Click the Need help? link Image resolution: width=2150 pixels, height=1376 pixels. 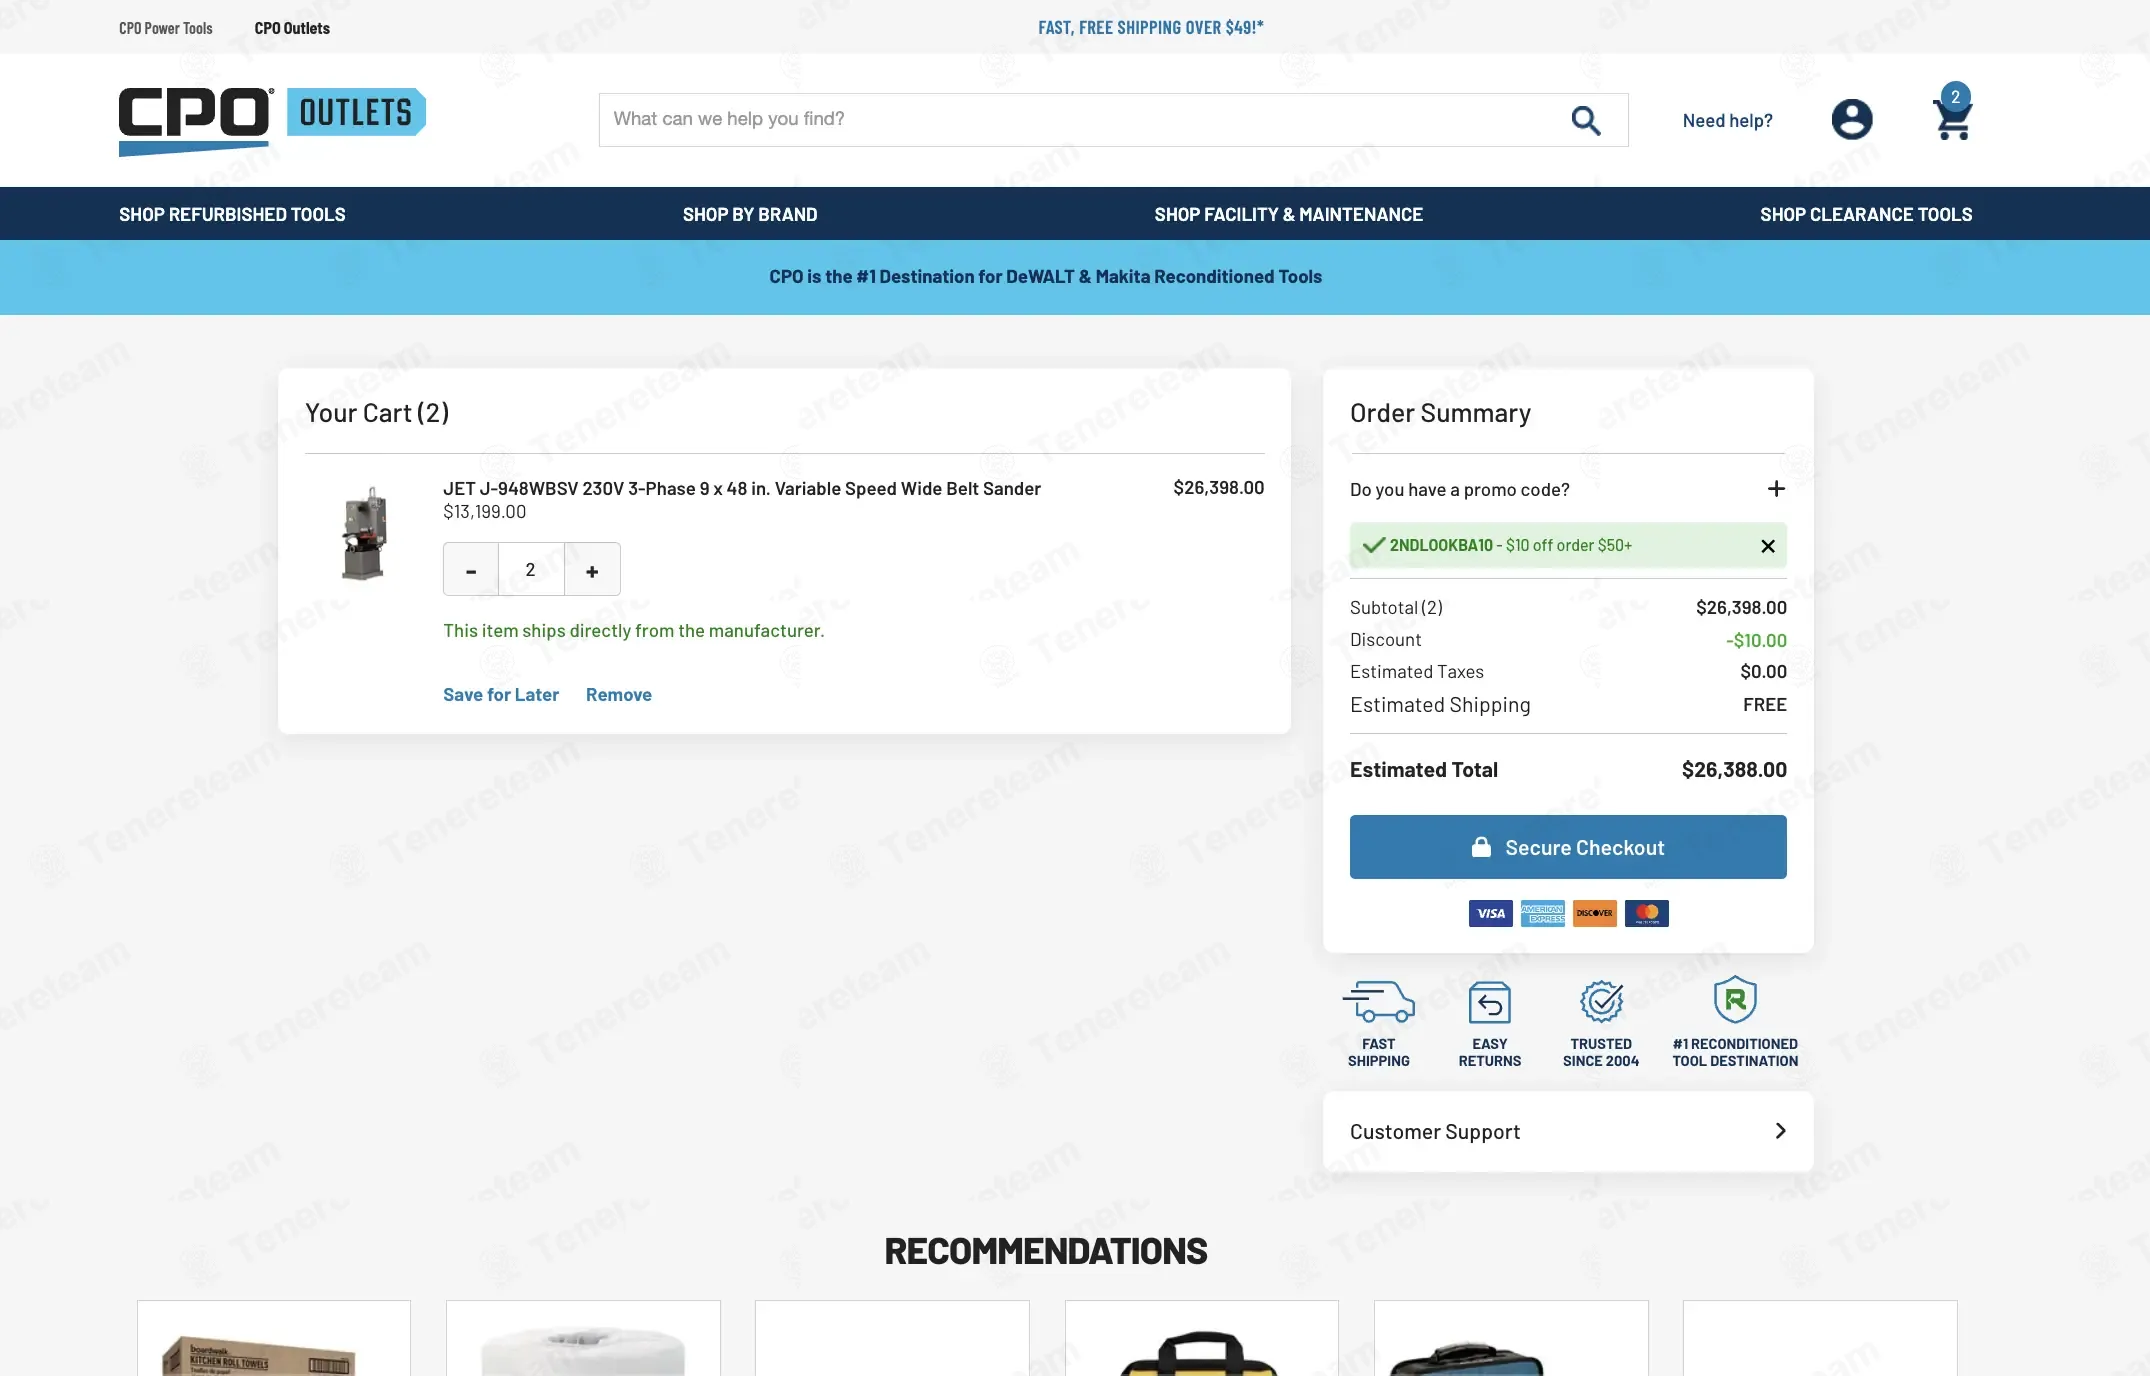coord(1727,121)
